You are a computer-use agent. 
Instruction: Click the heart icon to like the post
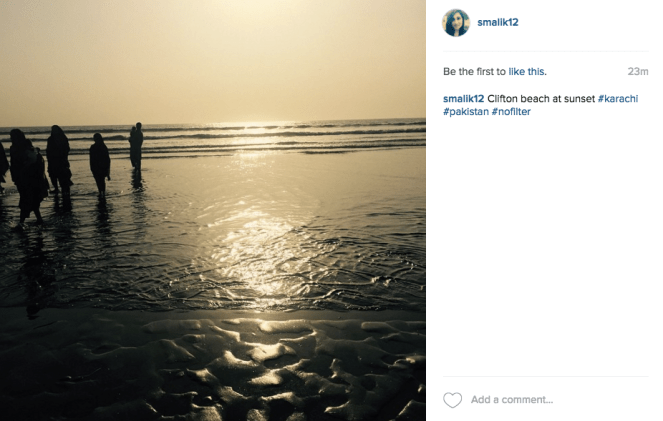[453, 400]
